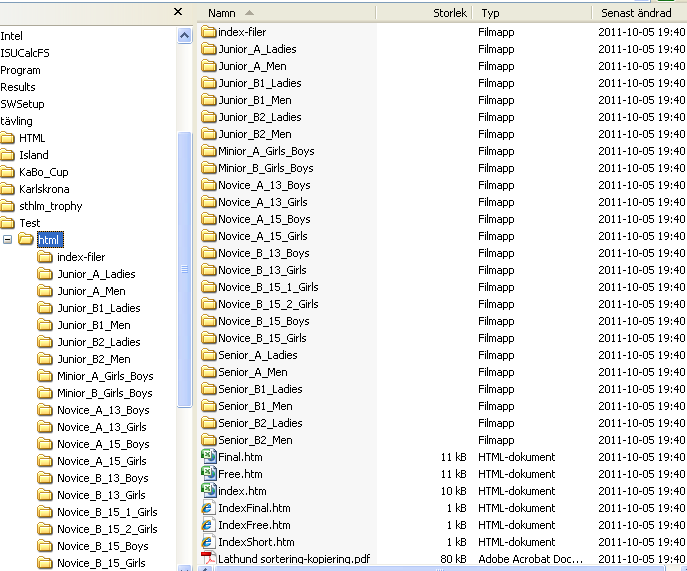Viewport: 687px width, 571px height.
Task: Click Senior_B2_Men folder icon in file list
Action: pyautogui.click(x=209, y=440)
